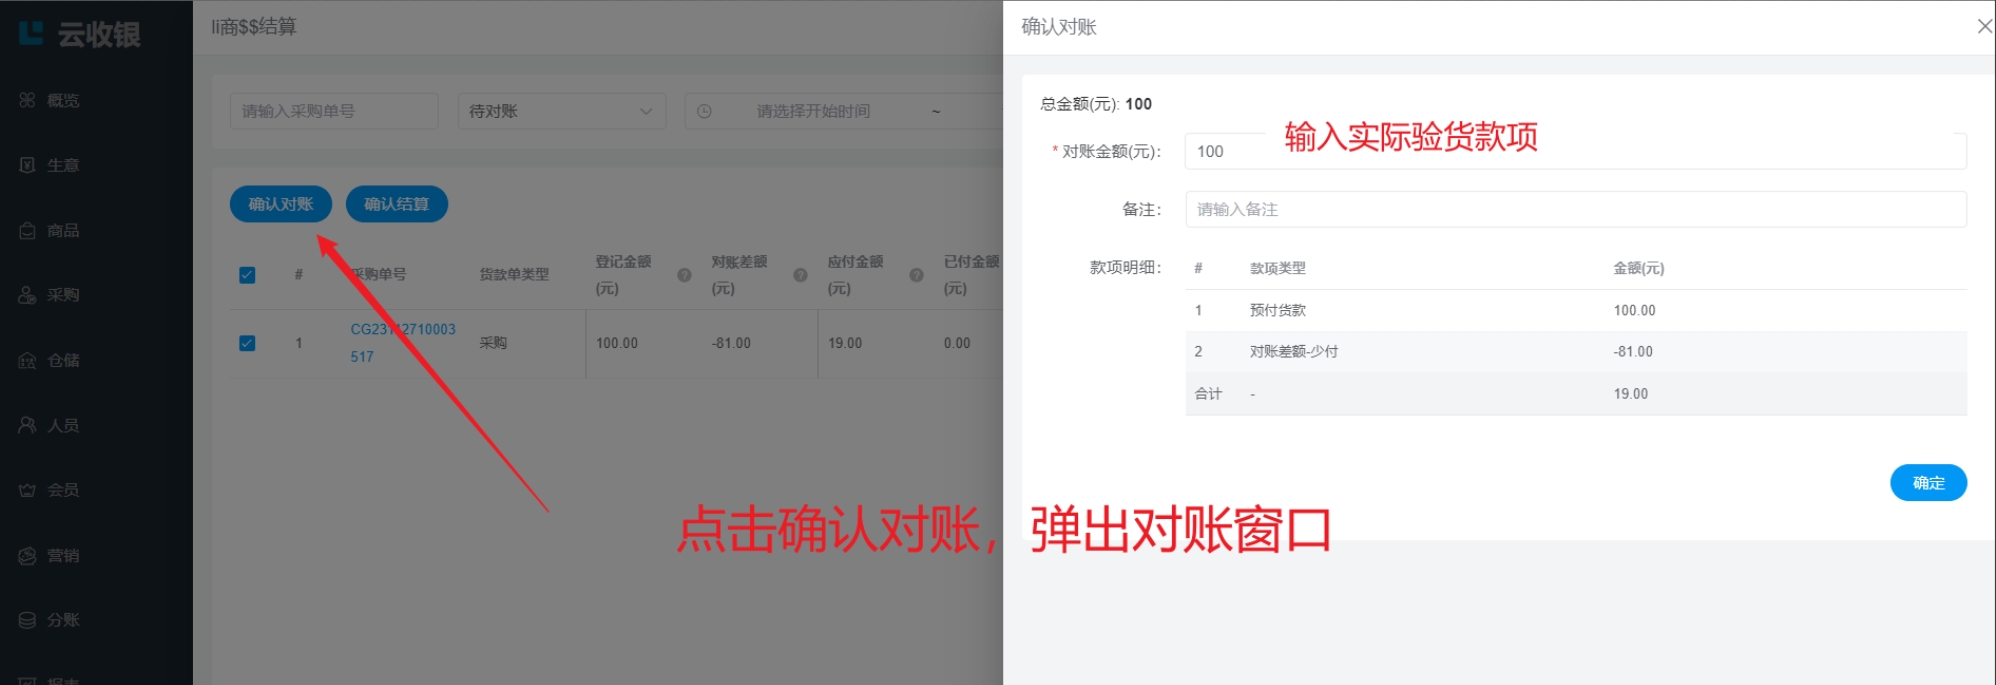Click the help icon beside 应付金额 column
The height and width of the screenshot is (685, 1996).
click(x=916, y=275)
